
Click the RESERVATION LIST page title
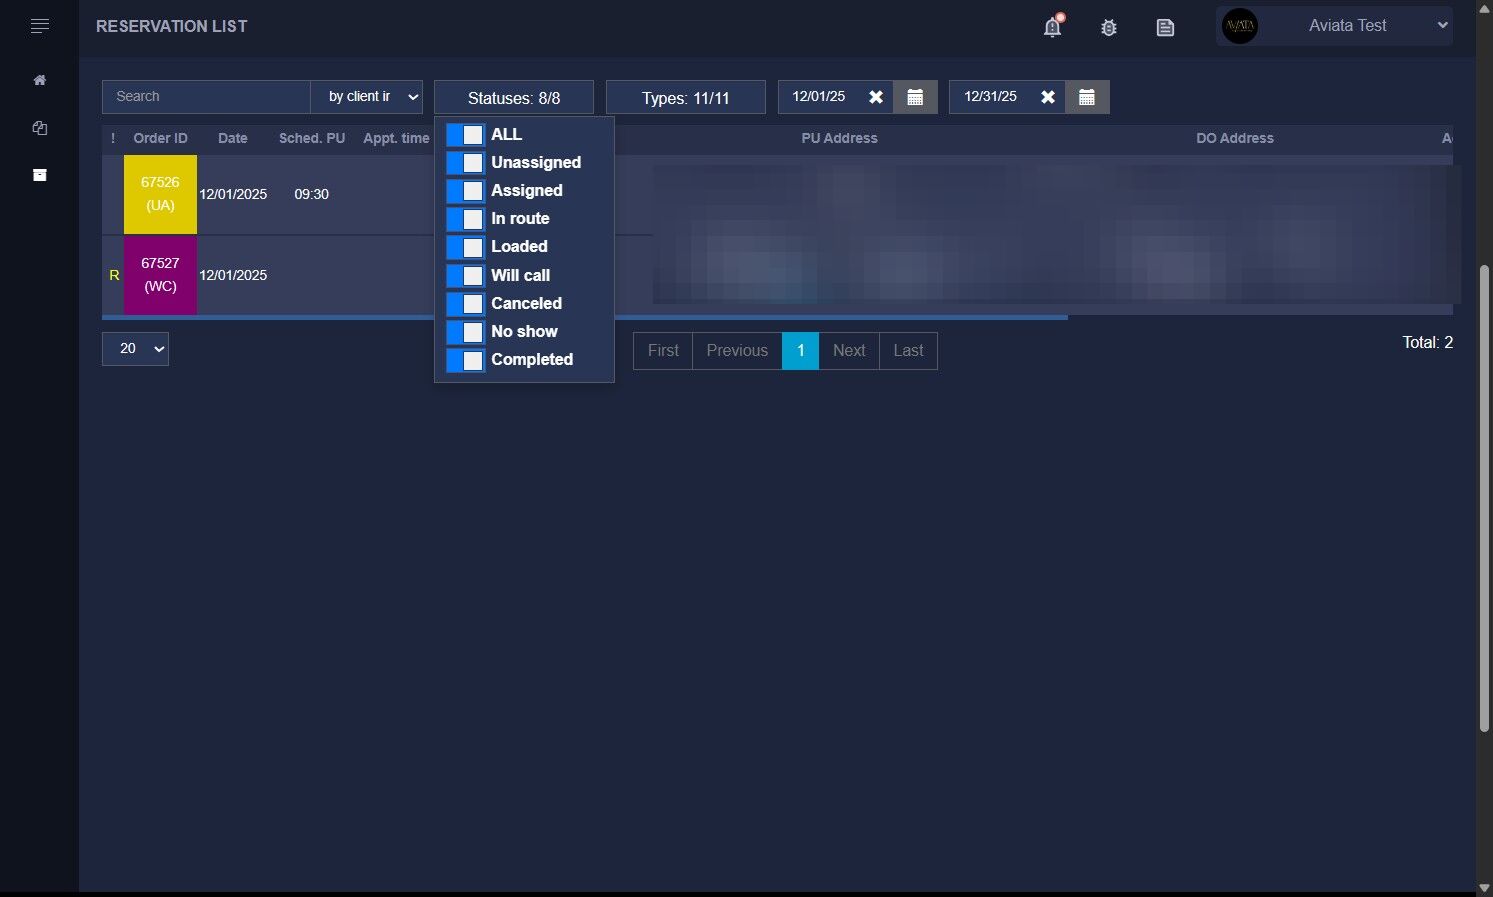click(171, 27)
